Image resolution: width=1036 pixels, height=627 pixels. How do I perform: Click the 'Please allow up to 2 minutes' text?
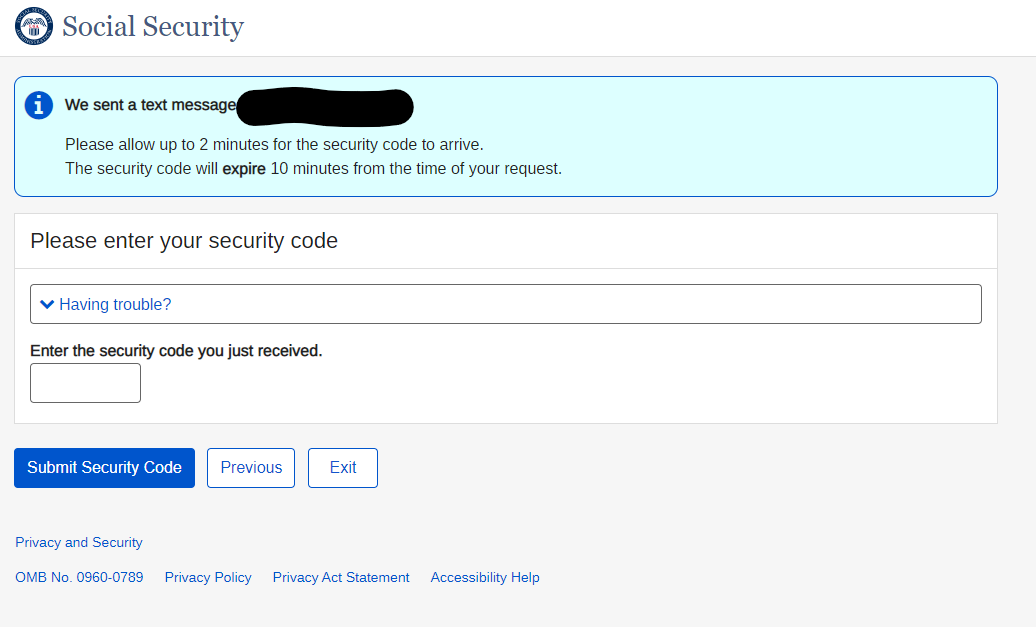274,144
